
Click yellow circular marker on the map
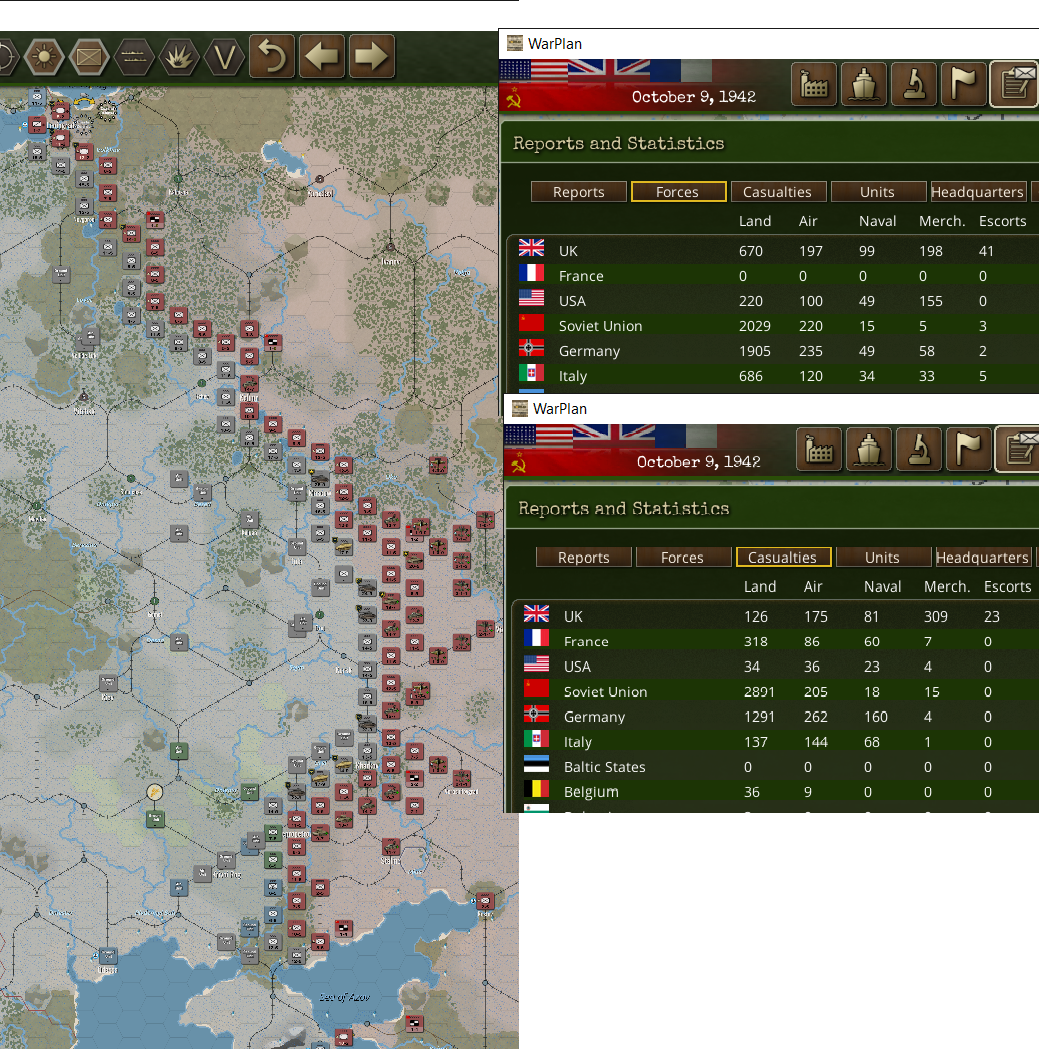[x=155, y=793]
